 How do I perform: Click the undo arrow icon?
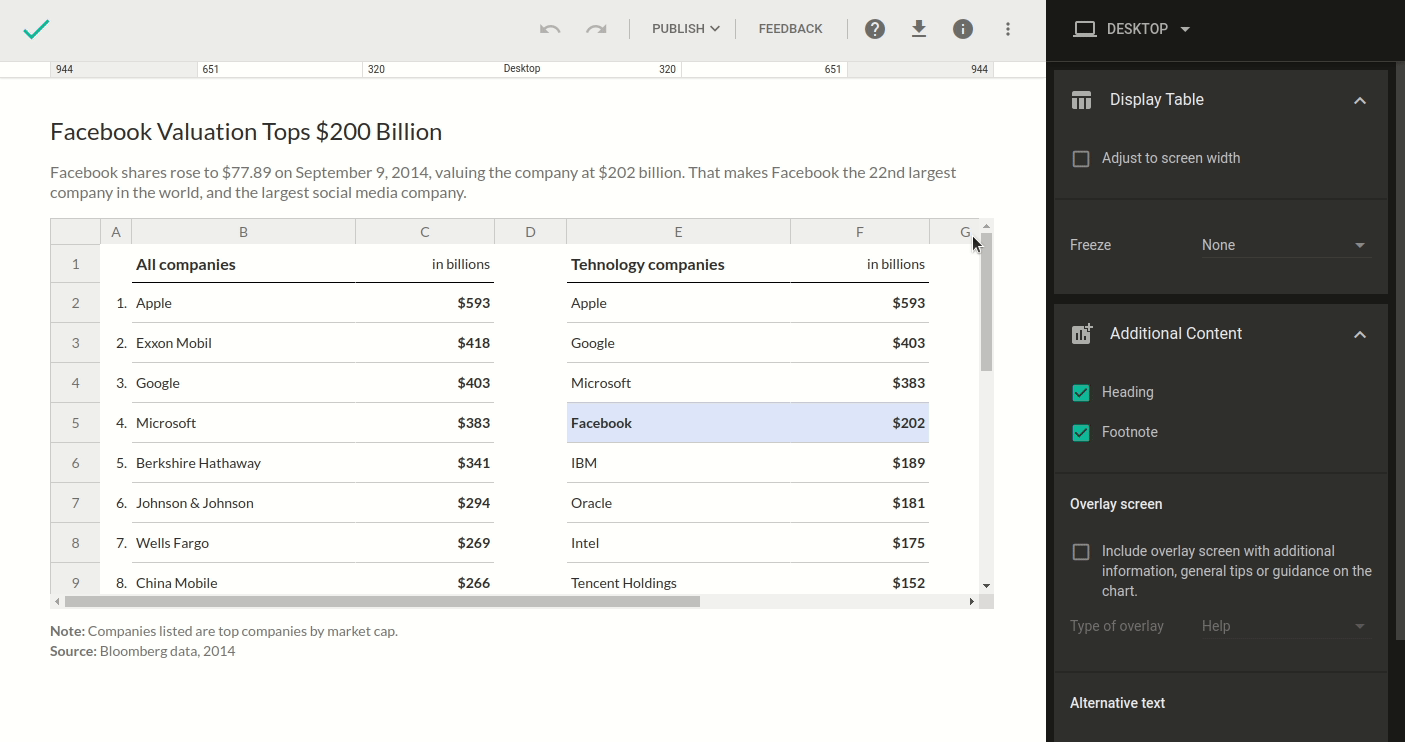(549, 29)
